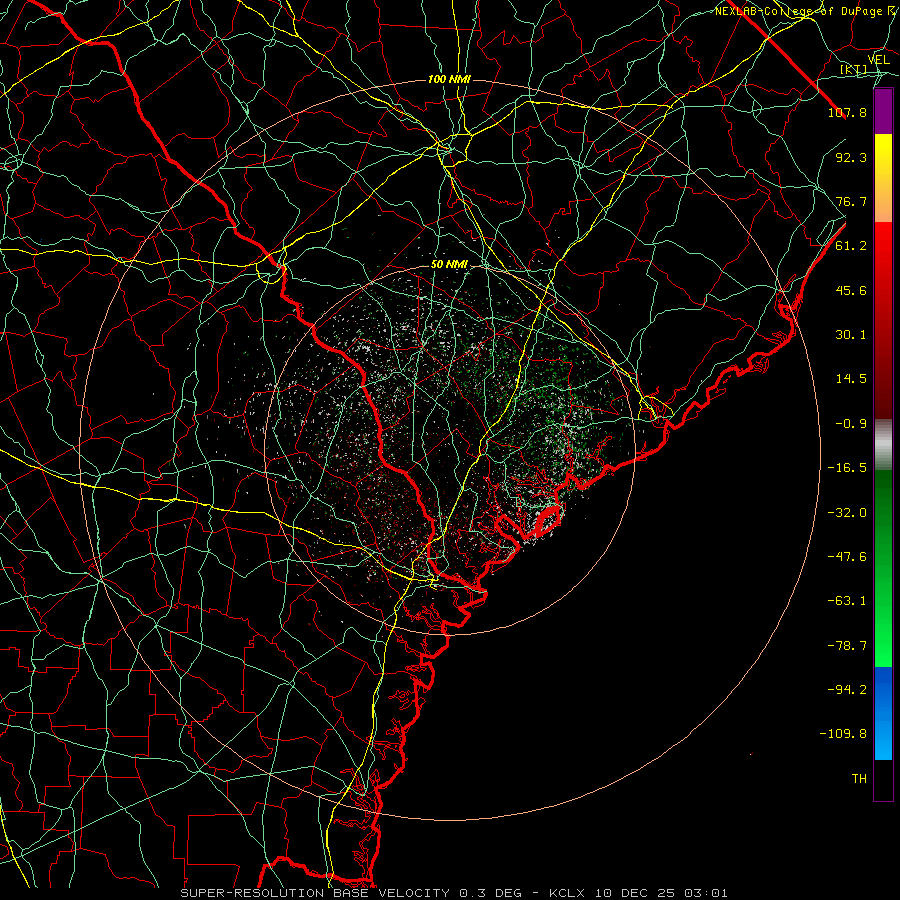Click the purple band of color scale
Image resolution: width=900 pixels, height=900 pixels.
pos(883,111)
